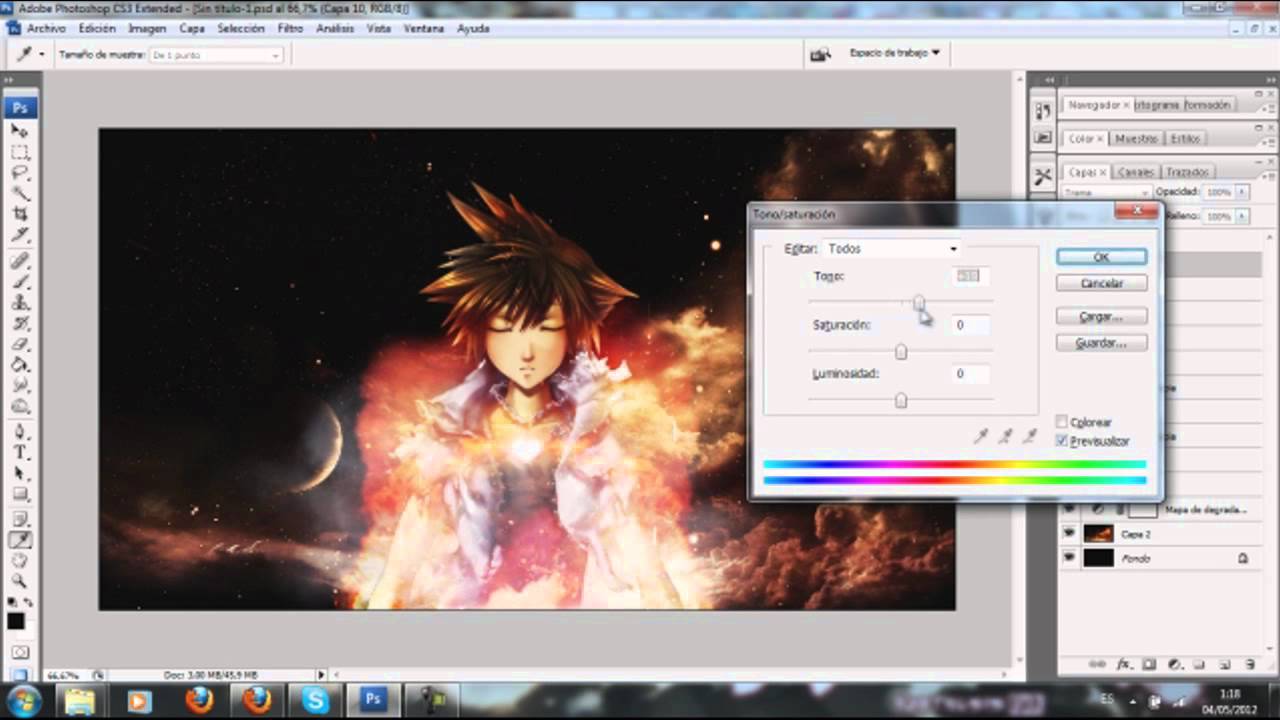Select the Path Selection tool

(20, 473)
